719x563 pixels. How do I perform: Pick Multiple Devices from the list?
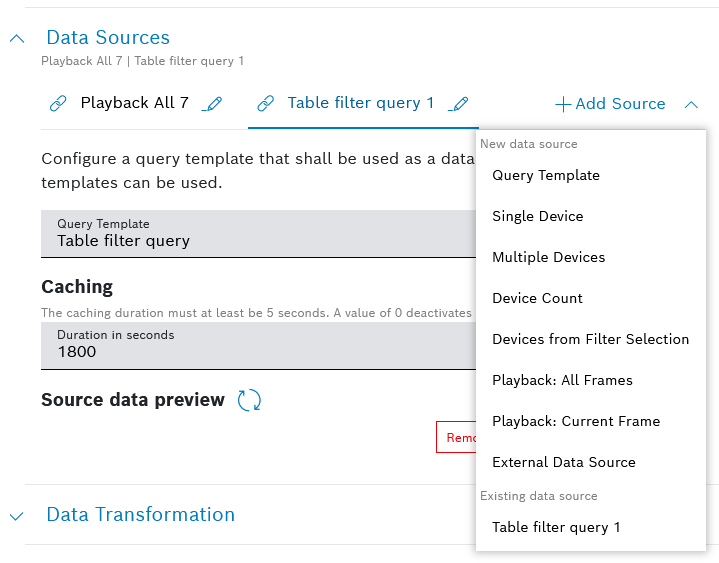pos(549,257)
